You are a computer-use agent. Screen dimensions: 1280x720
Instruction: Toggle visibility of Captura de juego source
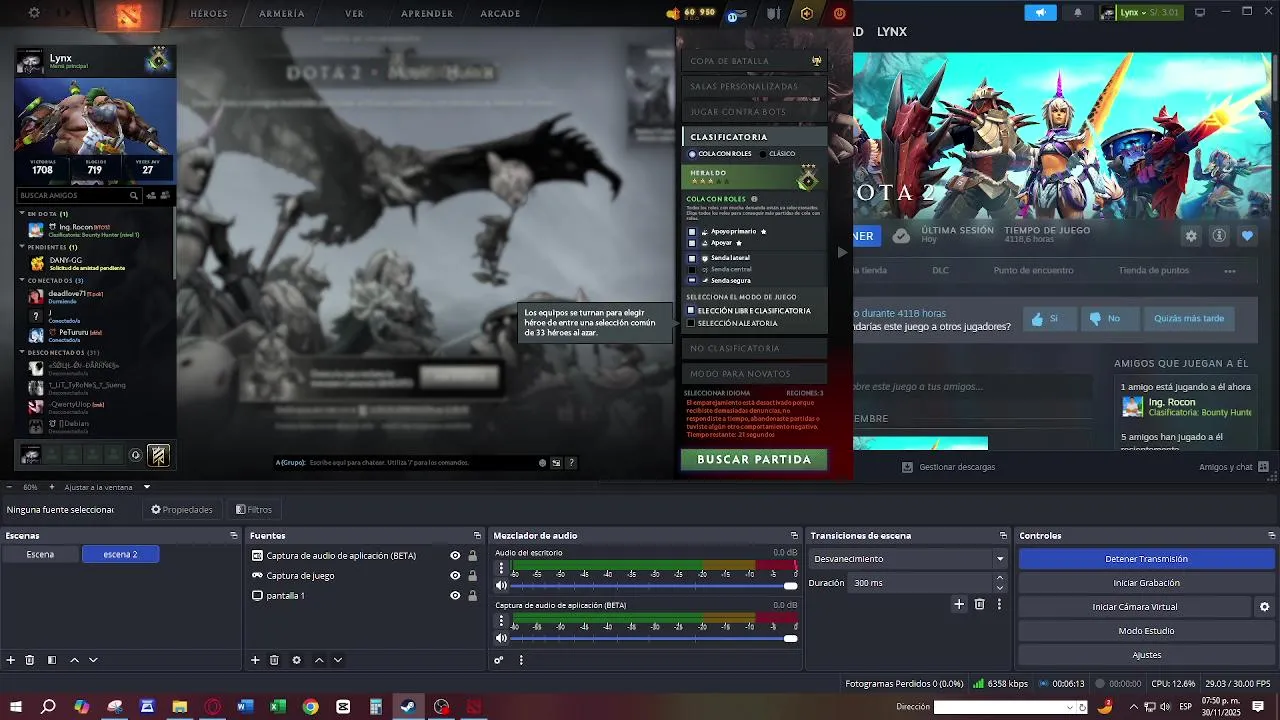455,576
